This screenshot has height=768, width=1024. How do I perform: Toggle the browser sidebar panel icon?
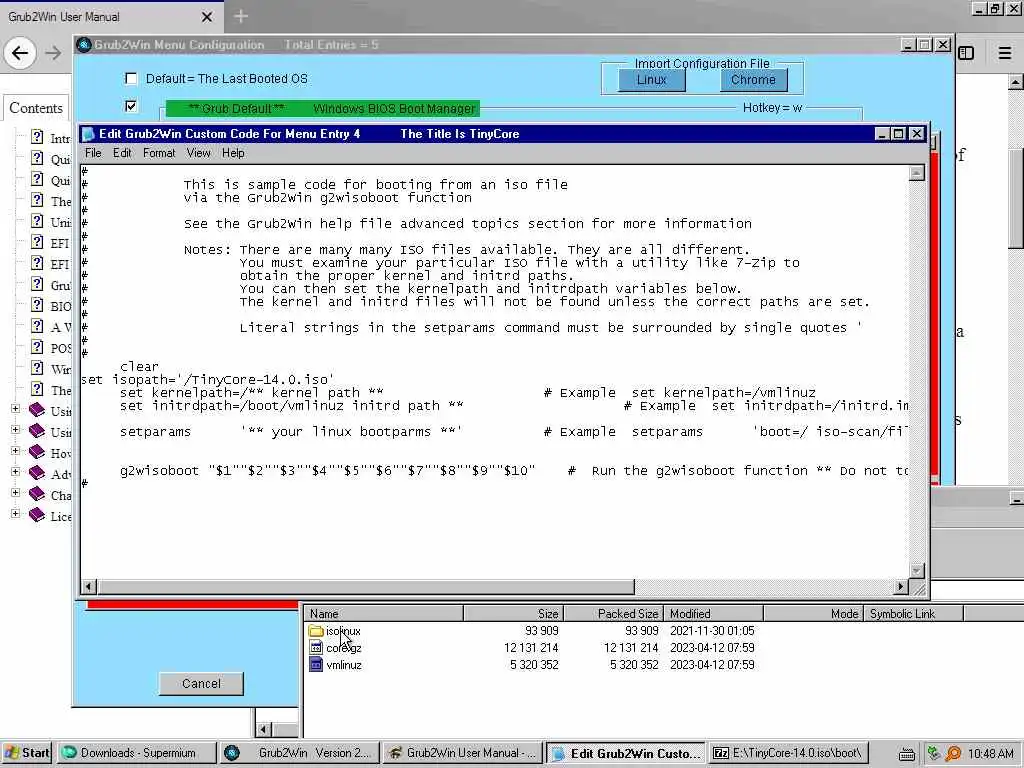click(967, 53)
